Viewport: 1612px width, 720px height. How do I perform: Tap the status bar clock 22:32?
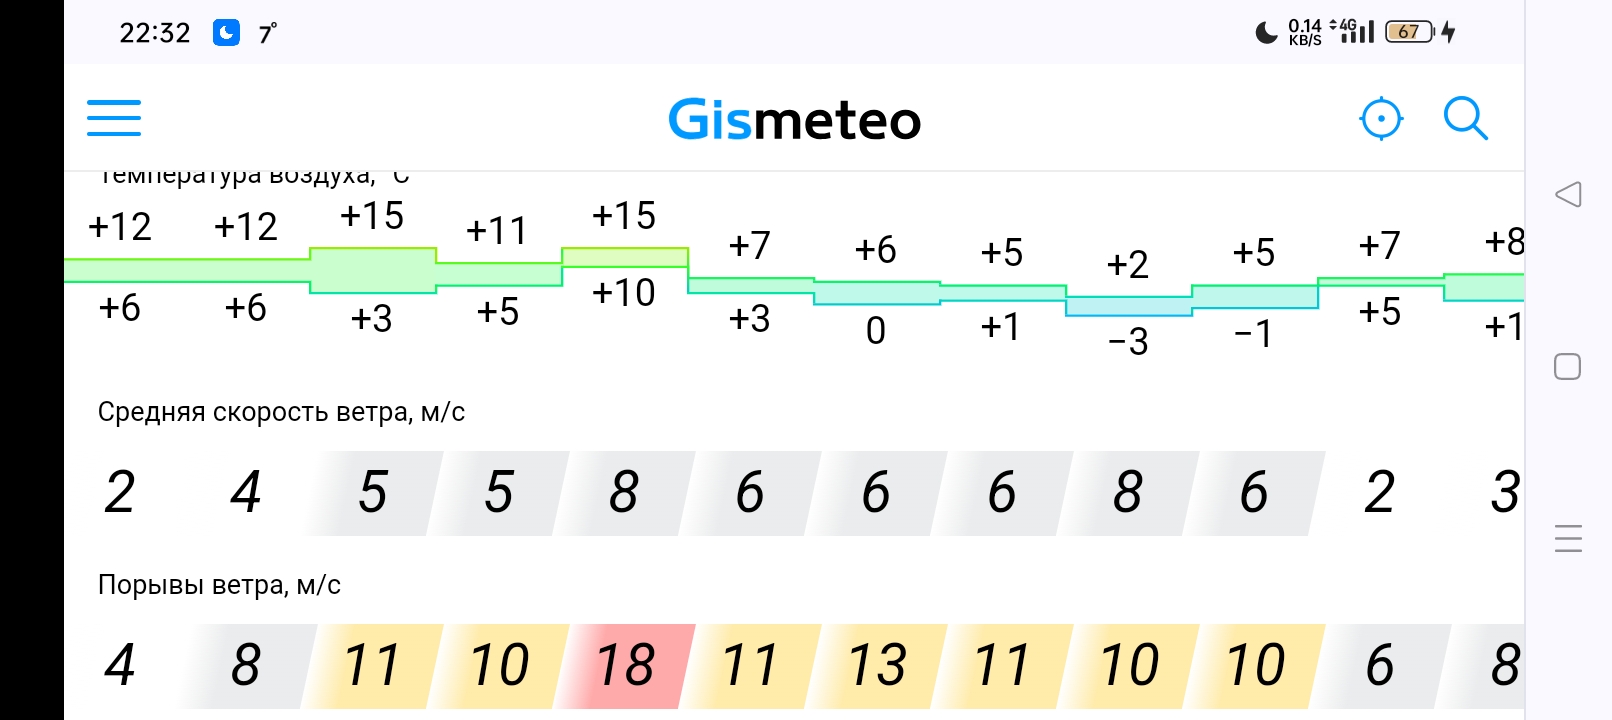click(155, 33)
